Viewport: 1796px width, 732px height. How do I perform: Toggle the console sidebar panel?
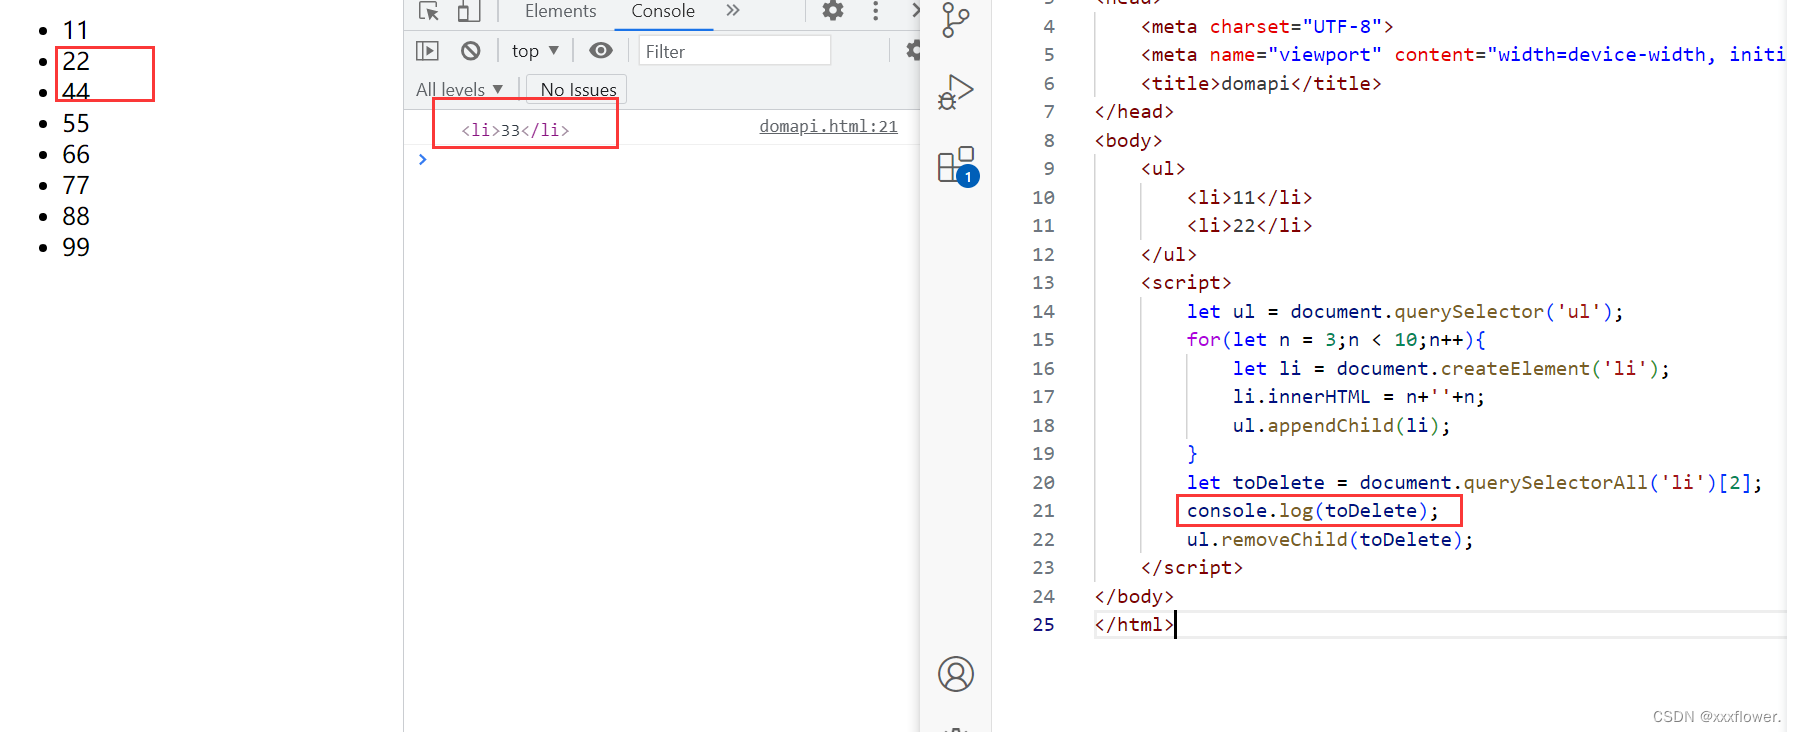[427, 51]
